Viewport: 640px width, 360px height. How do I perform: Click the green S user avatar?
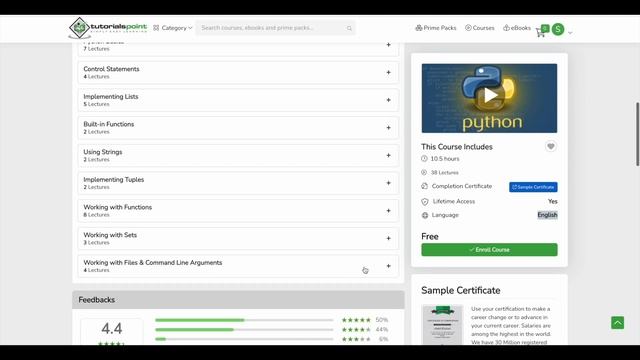558,29
